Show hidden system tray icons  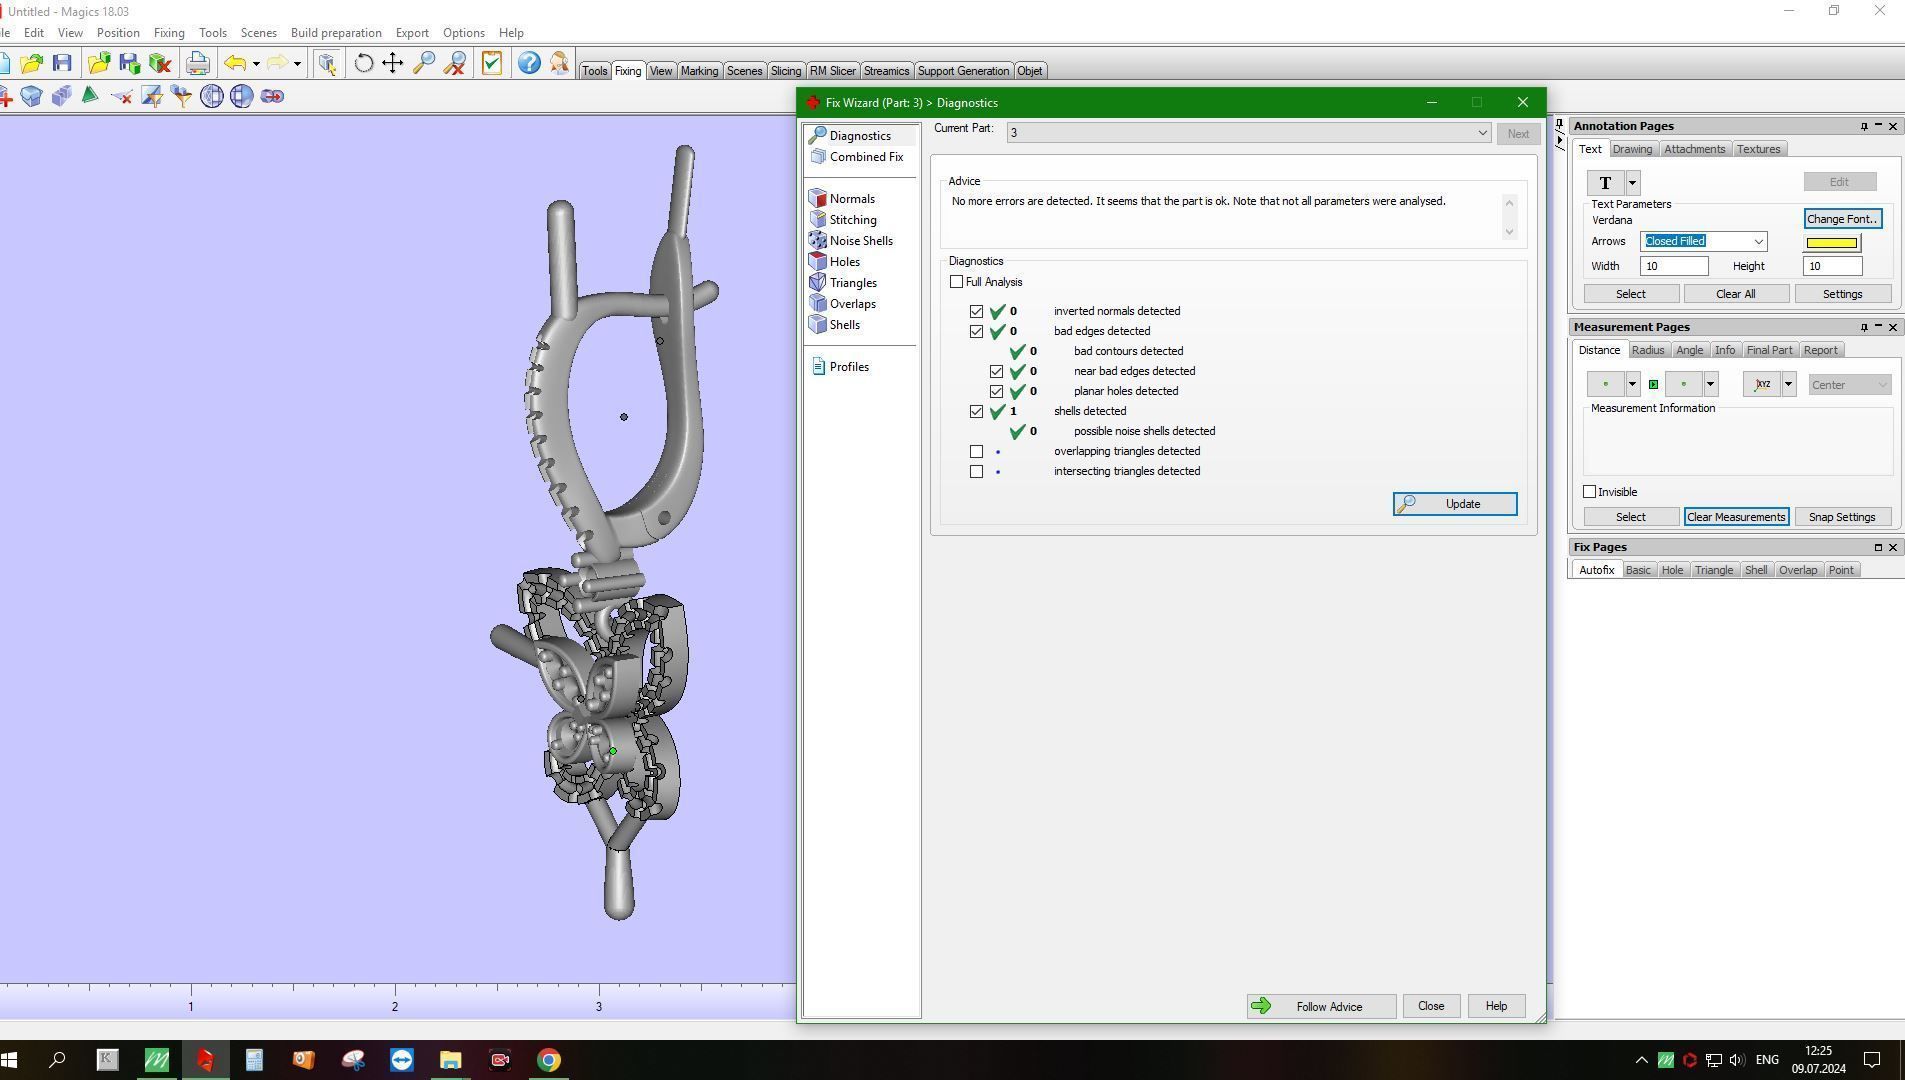point(1641,1060)
